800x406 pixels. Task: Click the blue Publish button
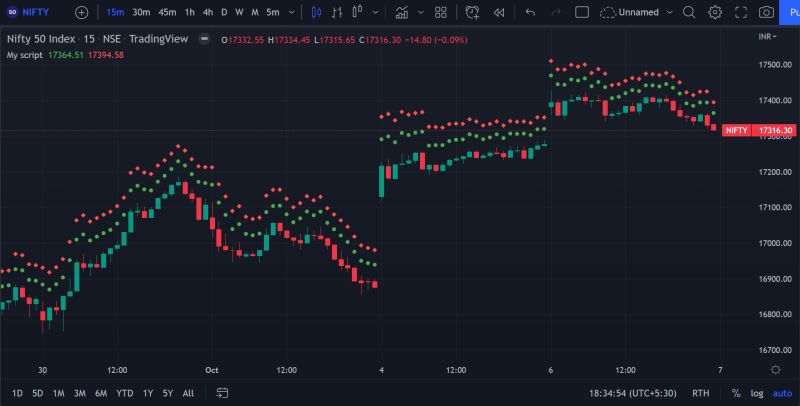point(790,12)
